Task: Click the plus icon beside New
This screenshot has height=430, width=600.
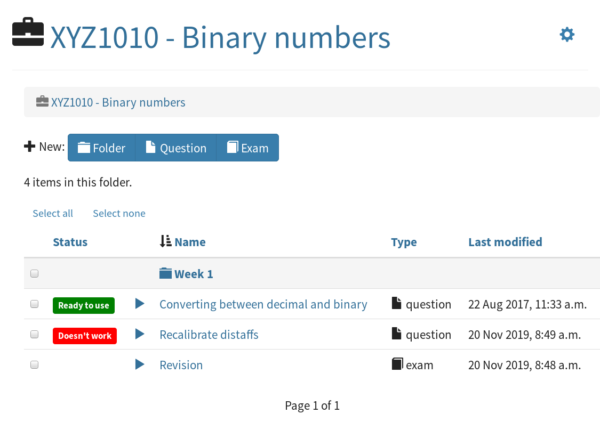Action: pyautogui.click(x=29, y=146)
